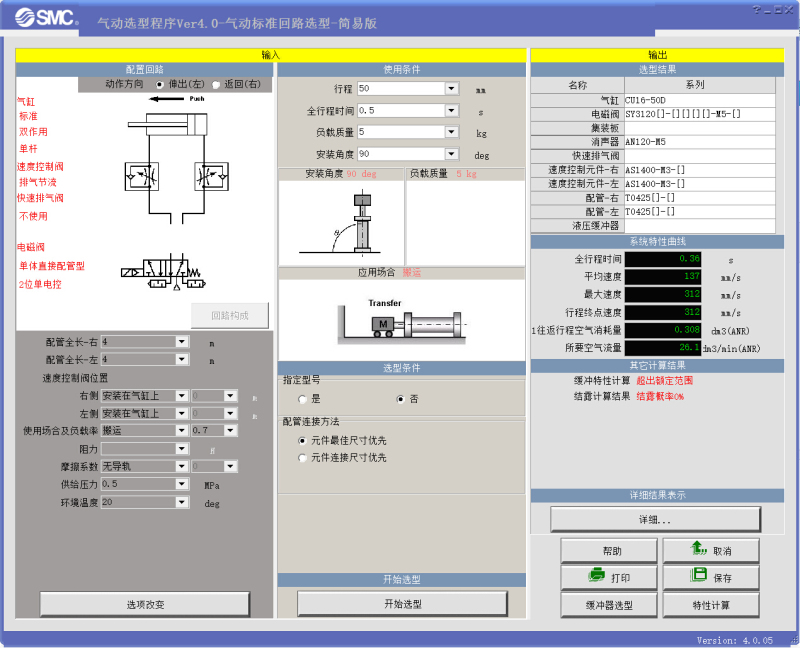Open 左侧 speed valve position dropdown

pyautogui.click(x=182, y=413)
